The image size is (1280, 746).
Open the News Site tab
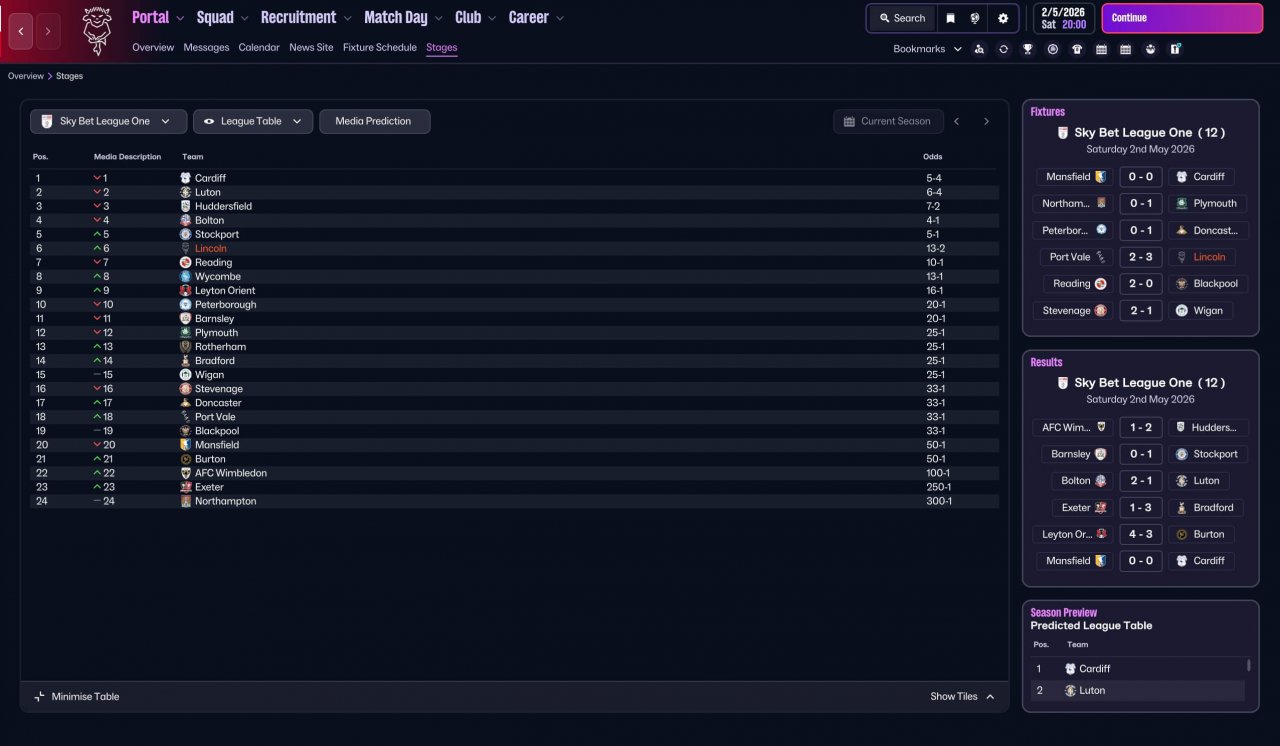(x=311, y=47)
